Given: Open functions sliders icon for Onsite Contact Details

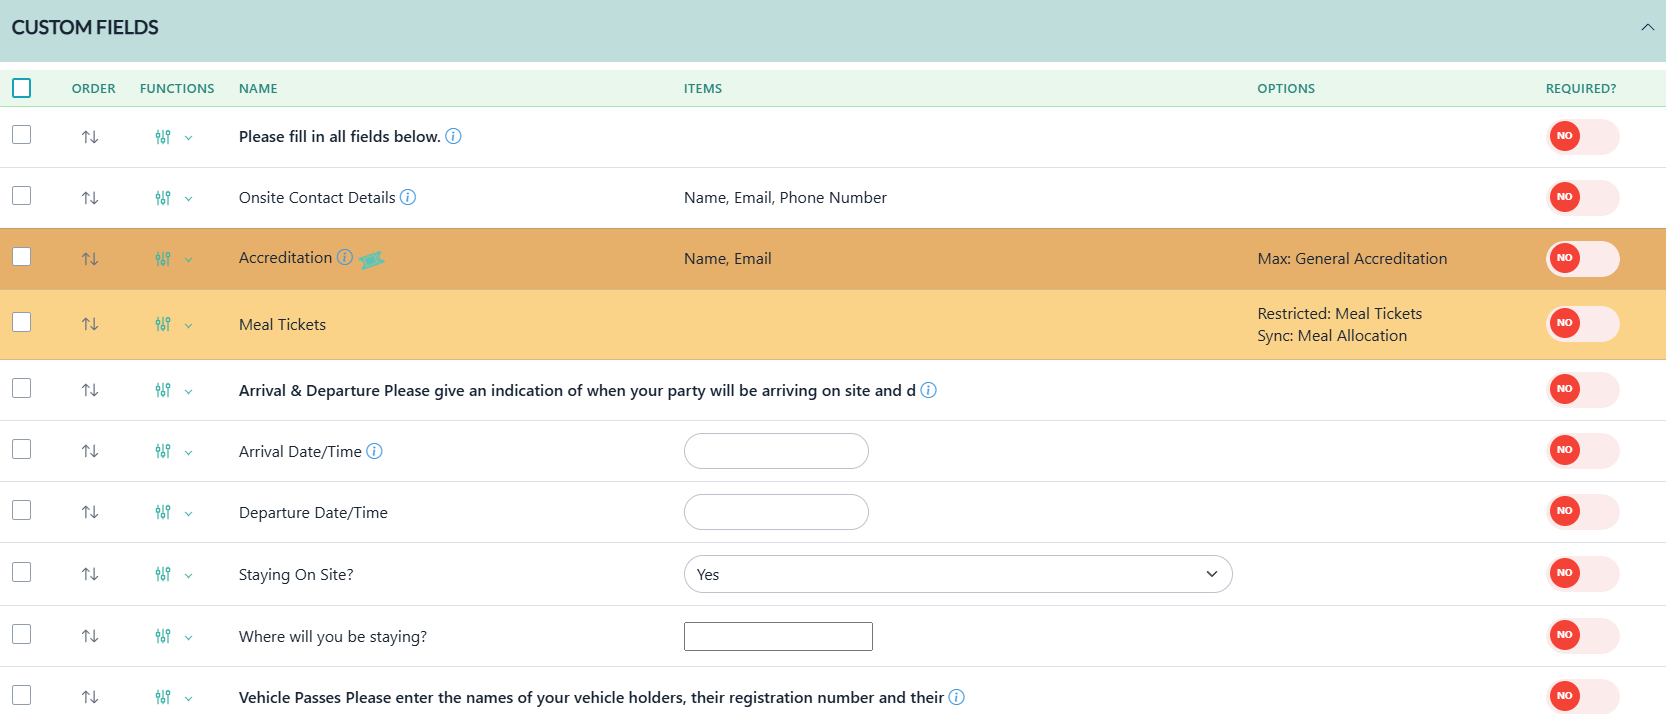Looking at the screenshot, I should tap(163, 198).
